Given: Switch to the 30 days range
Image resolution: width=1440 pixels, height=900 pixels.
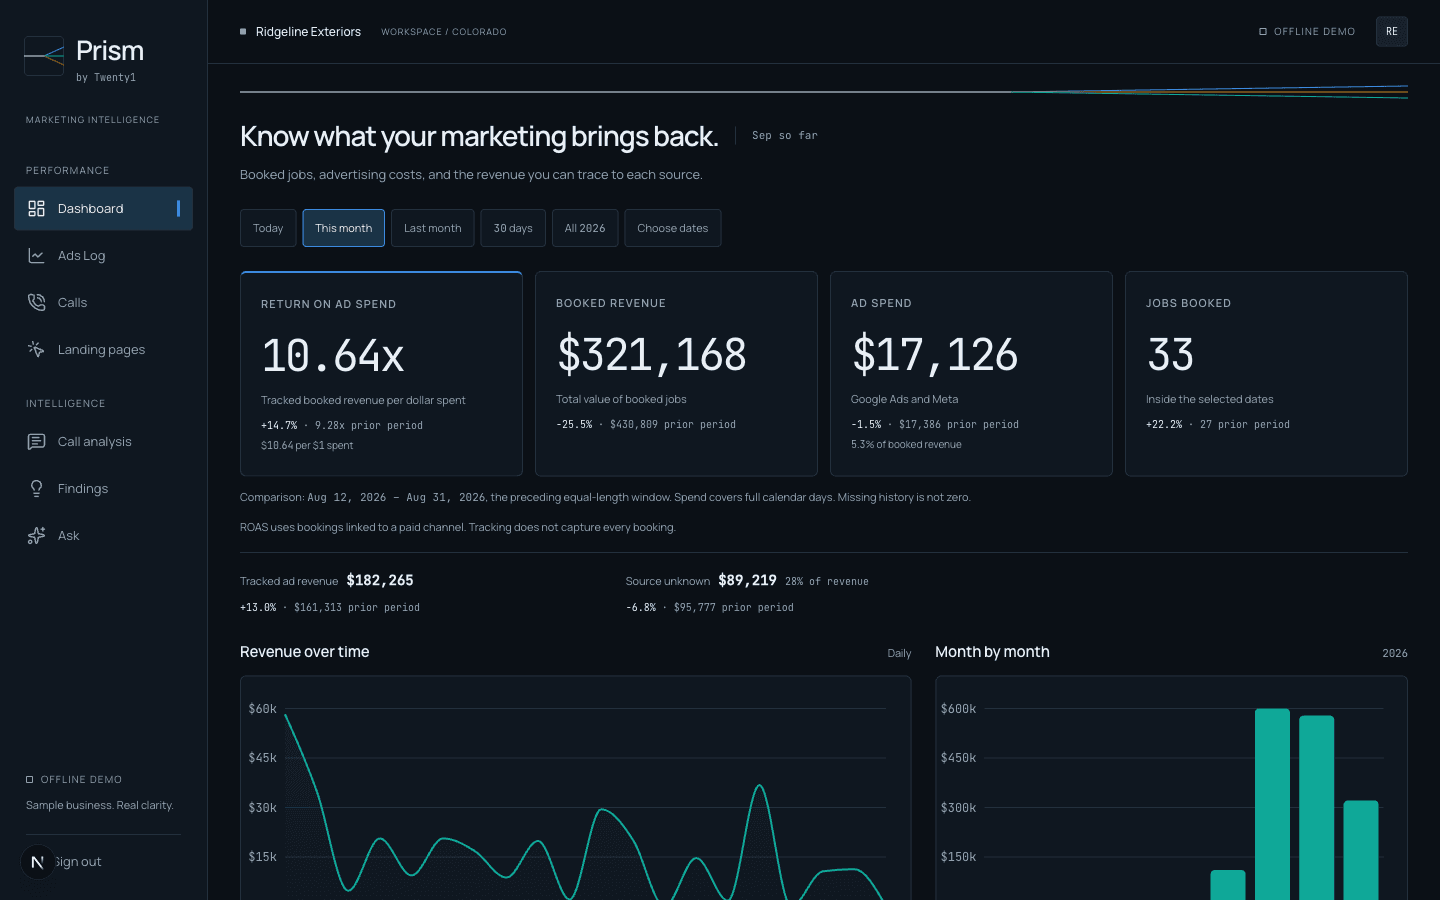Looking at the screenshot, I should click(x=513, y=228).
